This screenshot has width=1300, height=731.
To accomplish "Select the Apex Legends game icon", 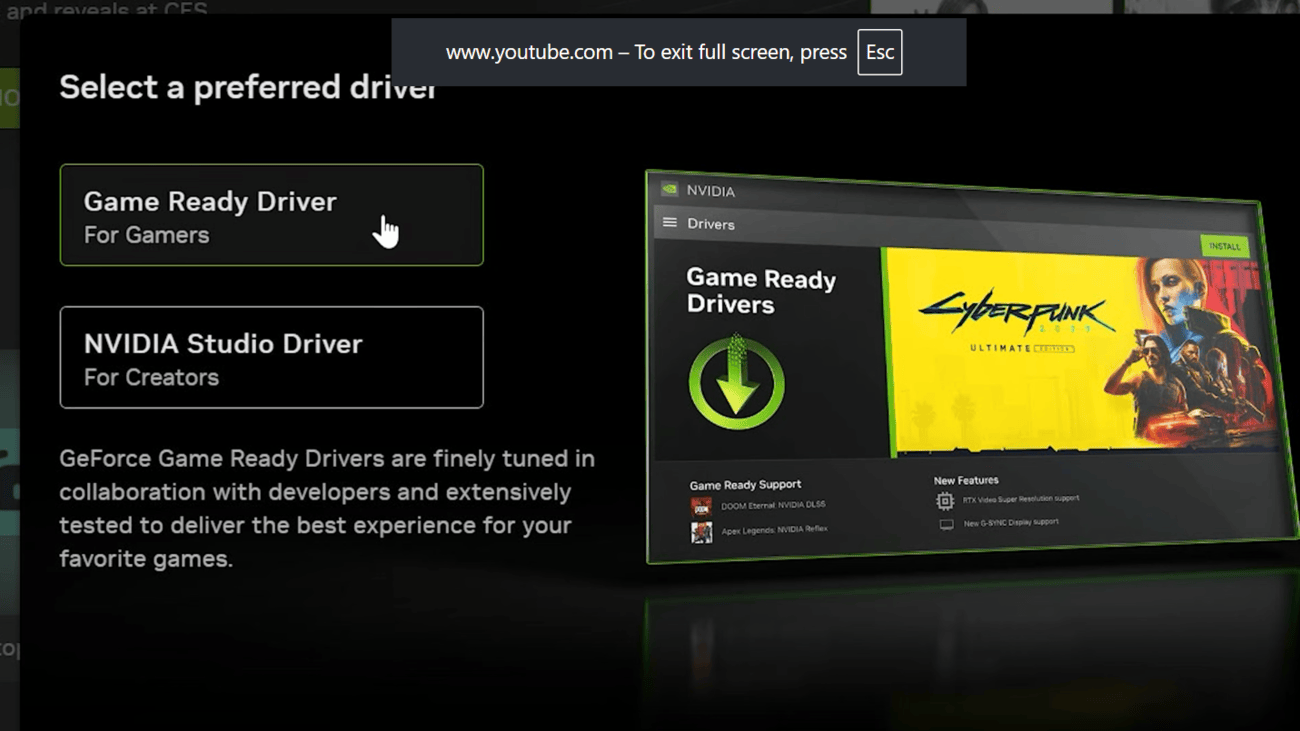I will [701, 531].
